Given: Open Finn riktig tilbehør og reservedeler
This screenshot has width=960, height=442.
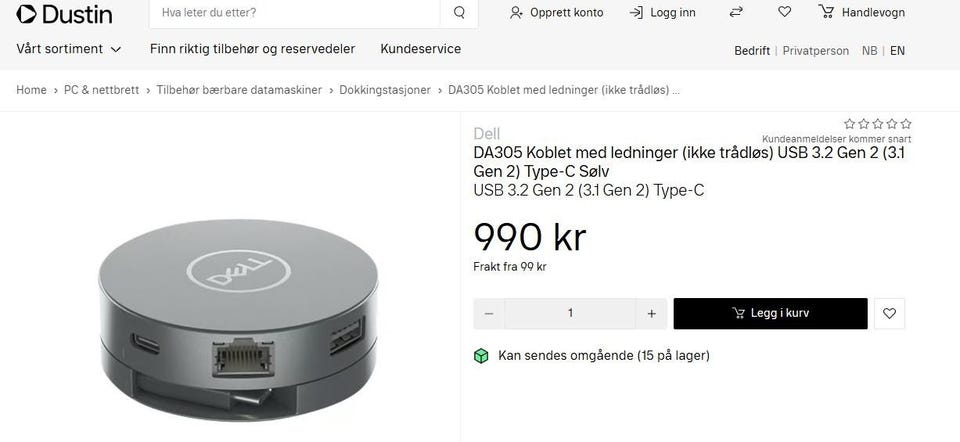Looking at the screenshot, I should point(252,49).
